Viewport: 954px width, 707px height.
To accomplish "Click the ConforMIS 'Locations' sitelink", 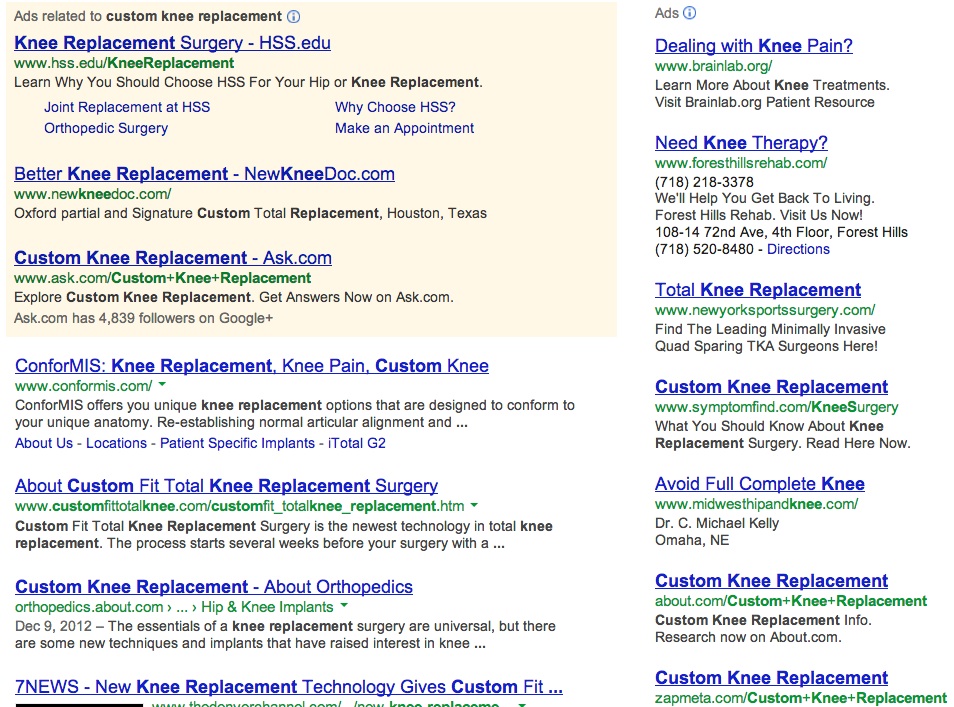I will pyautogui.click(x=116, y=443).
